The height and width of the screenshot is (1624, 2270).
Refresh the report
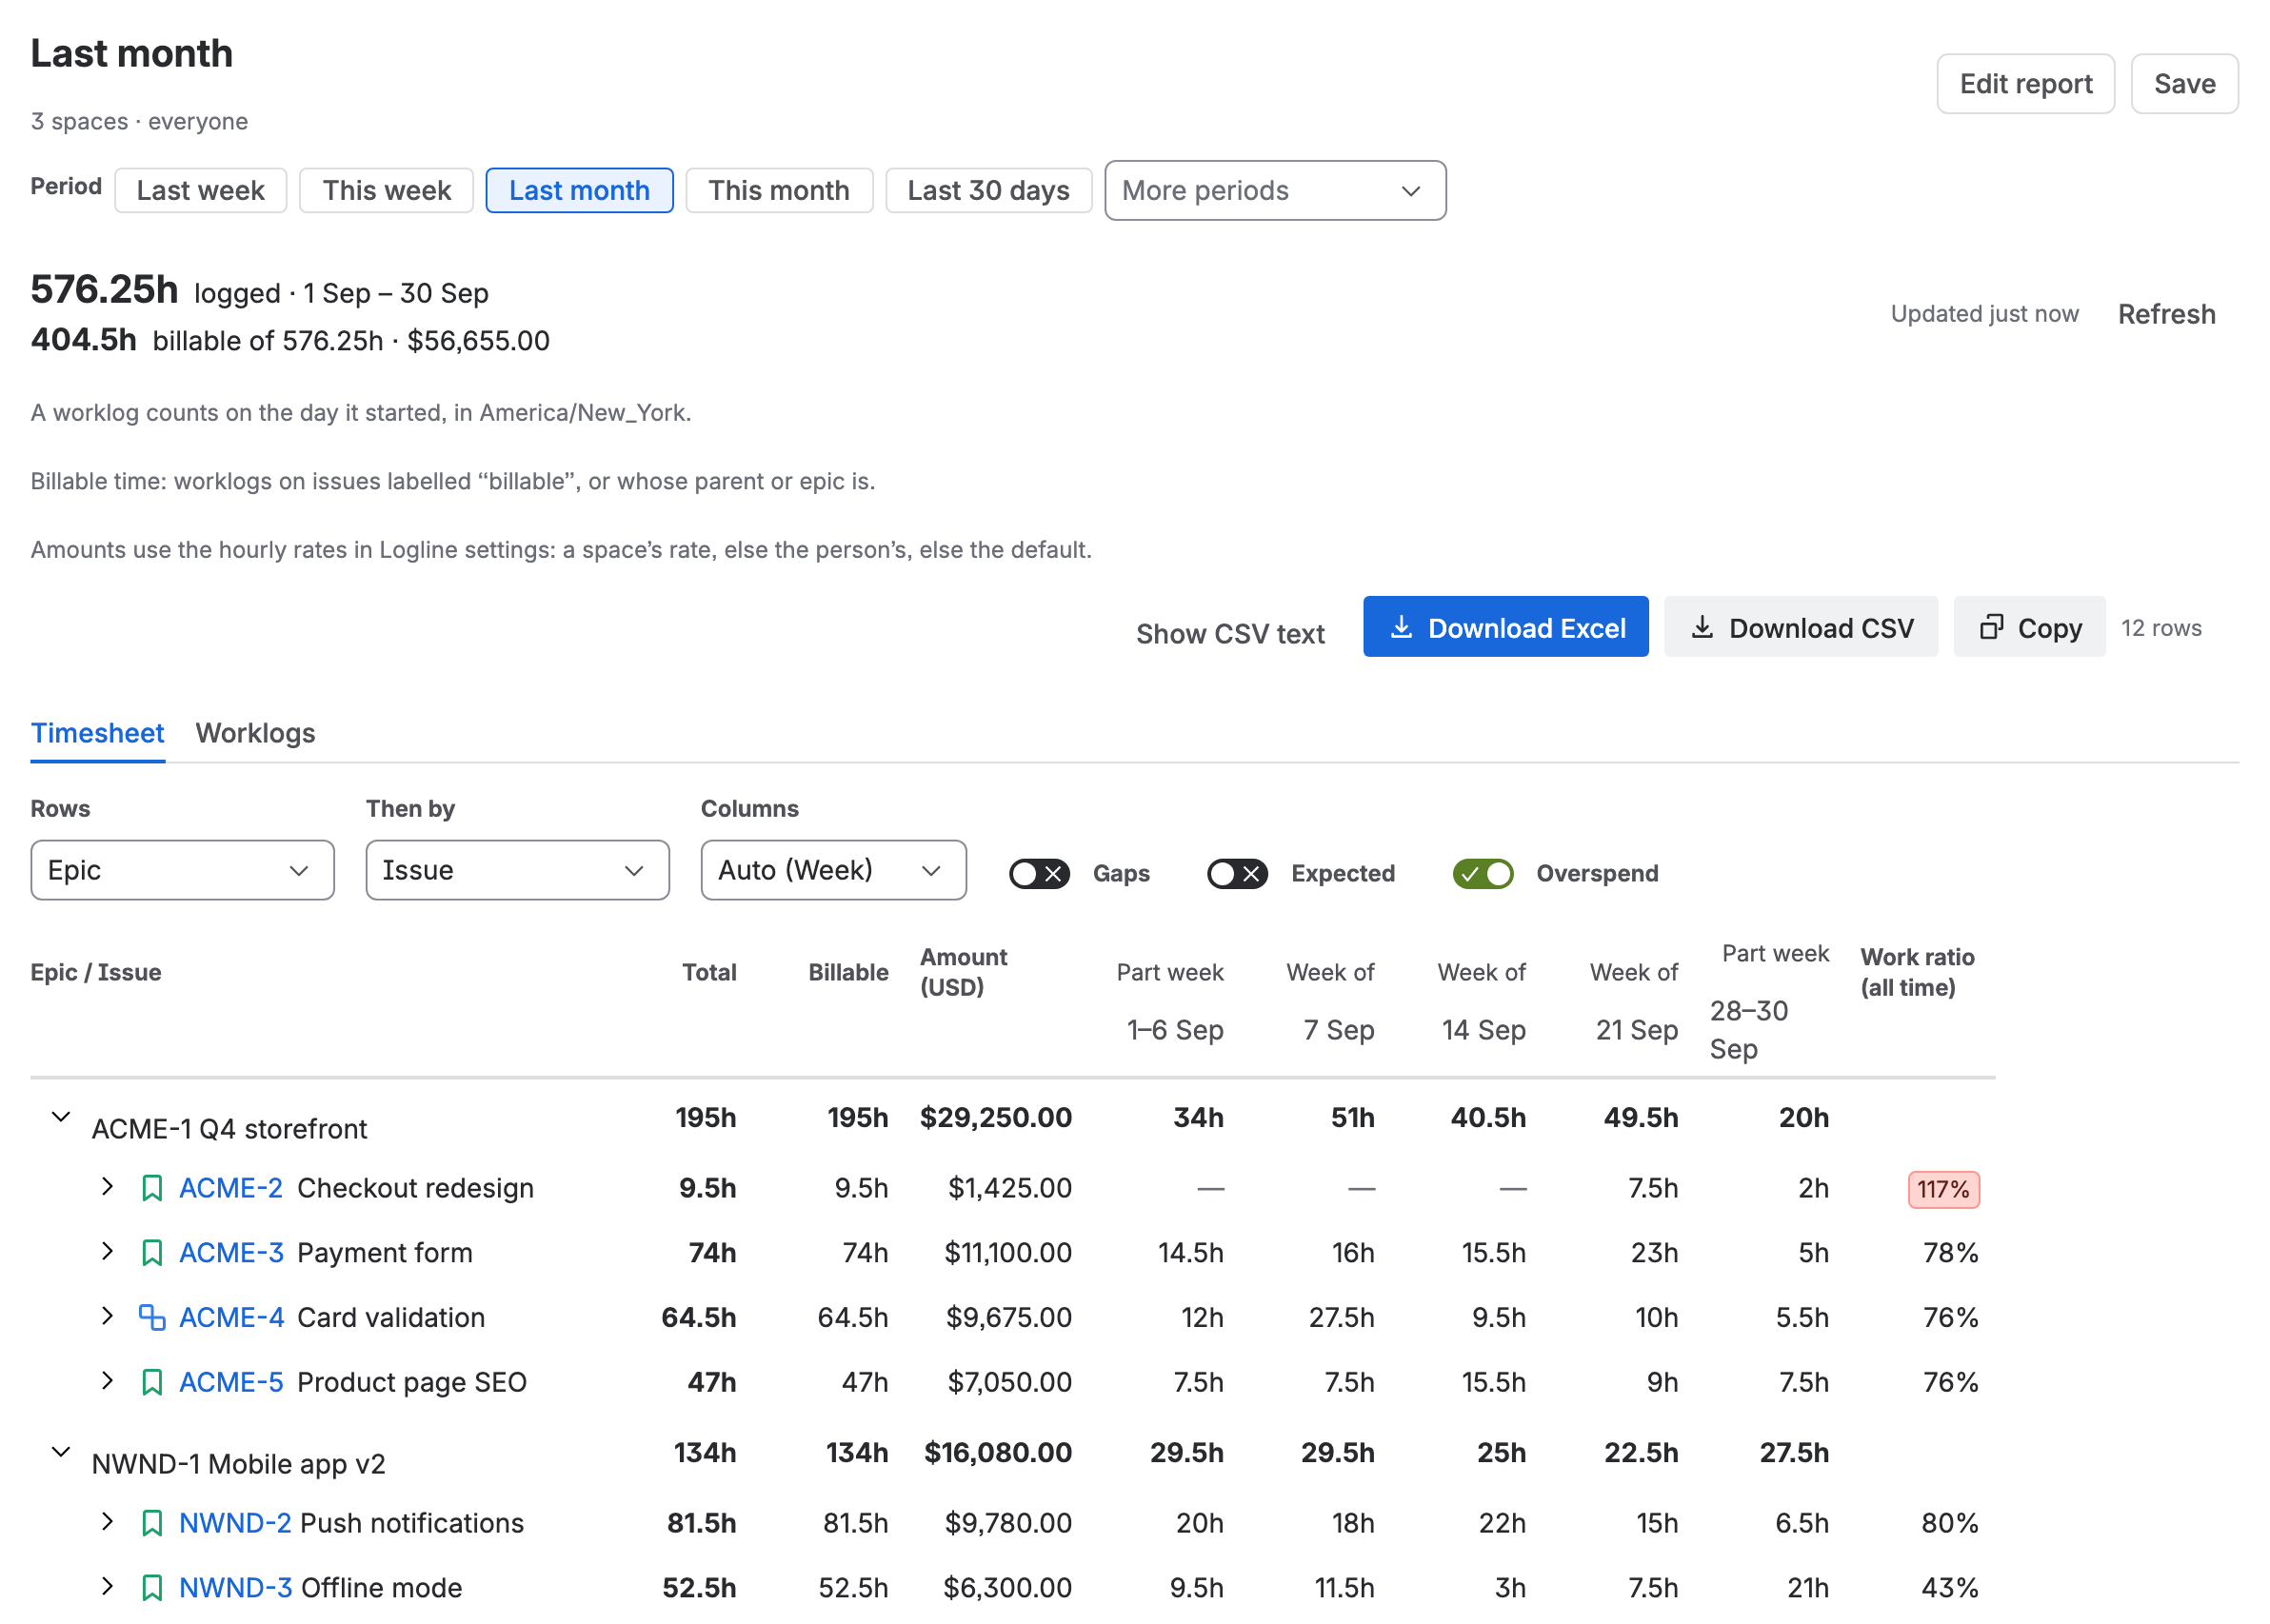pyautogui.click(x=2166, y=314)
